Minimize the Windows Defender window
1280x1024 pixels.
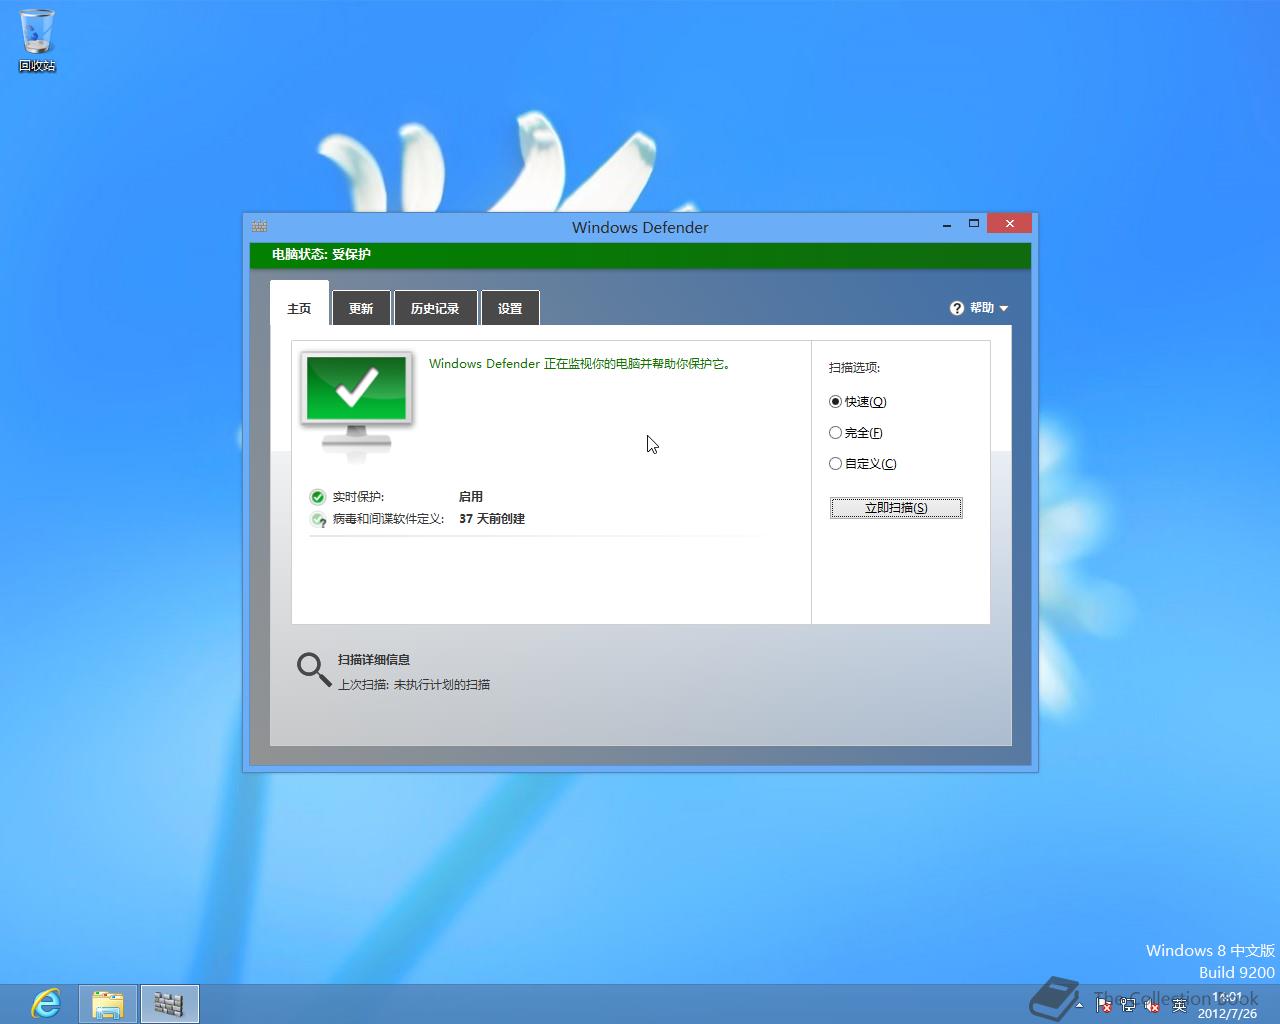coord(946,225)
